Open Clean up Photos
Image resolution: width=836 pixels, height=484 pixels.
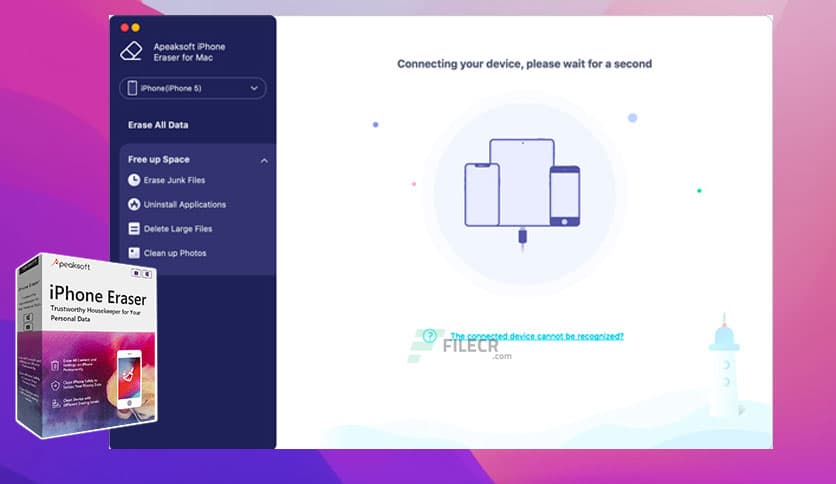(175, 253)
